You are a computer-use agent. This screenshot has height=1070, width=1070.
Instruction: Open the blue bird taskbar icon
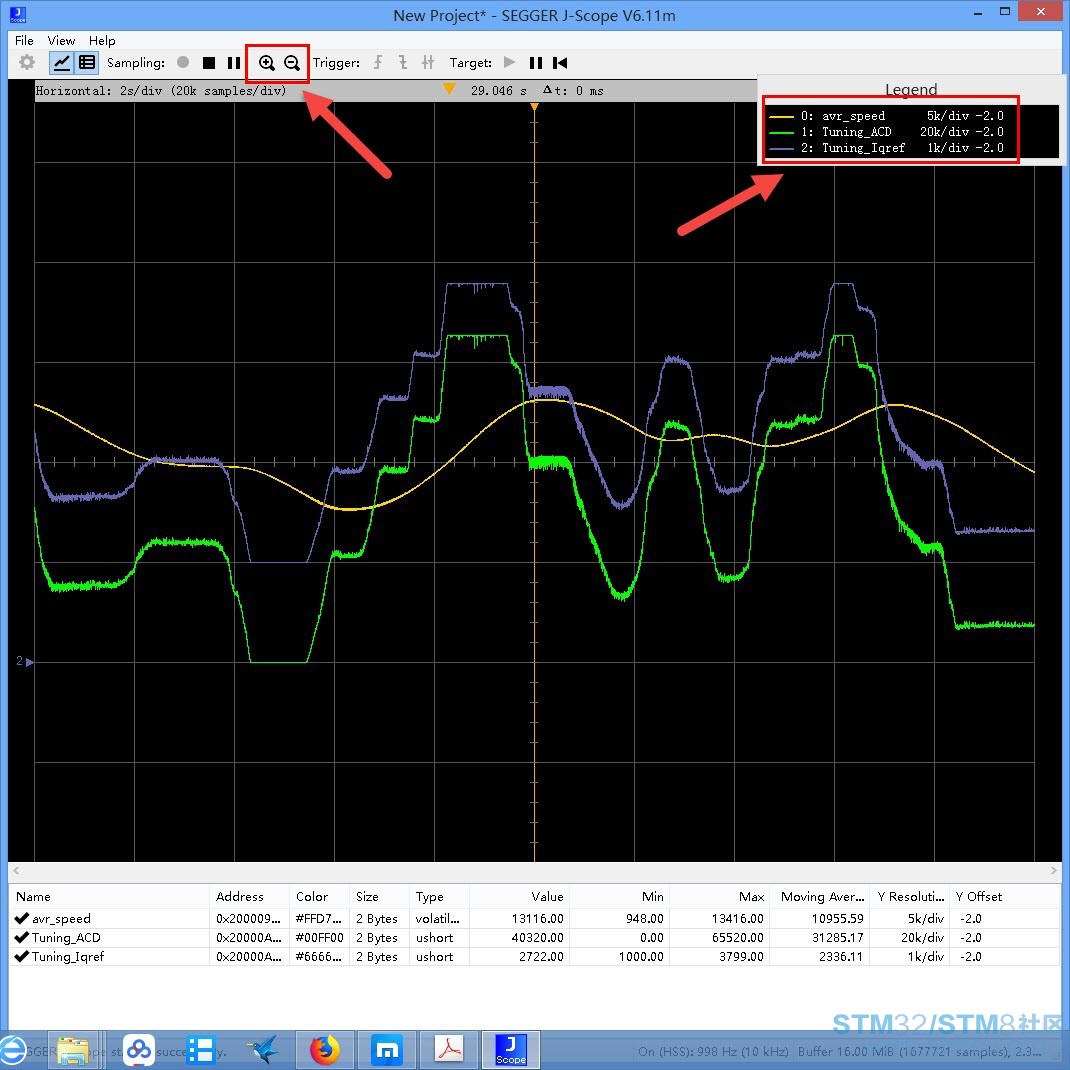point(262,1050)
